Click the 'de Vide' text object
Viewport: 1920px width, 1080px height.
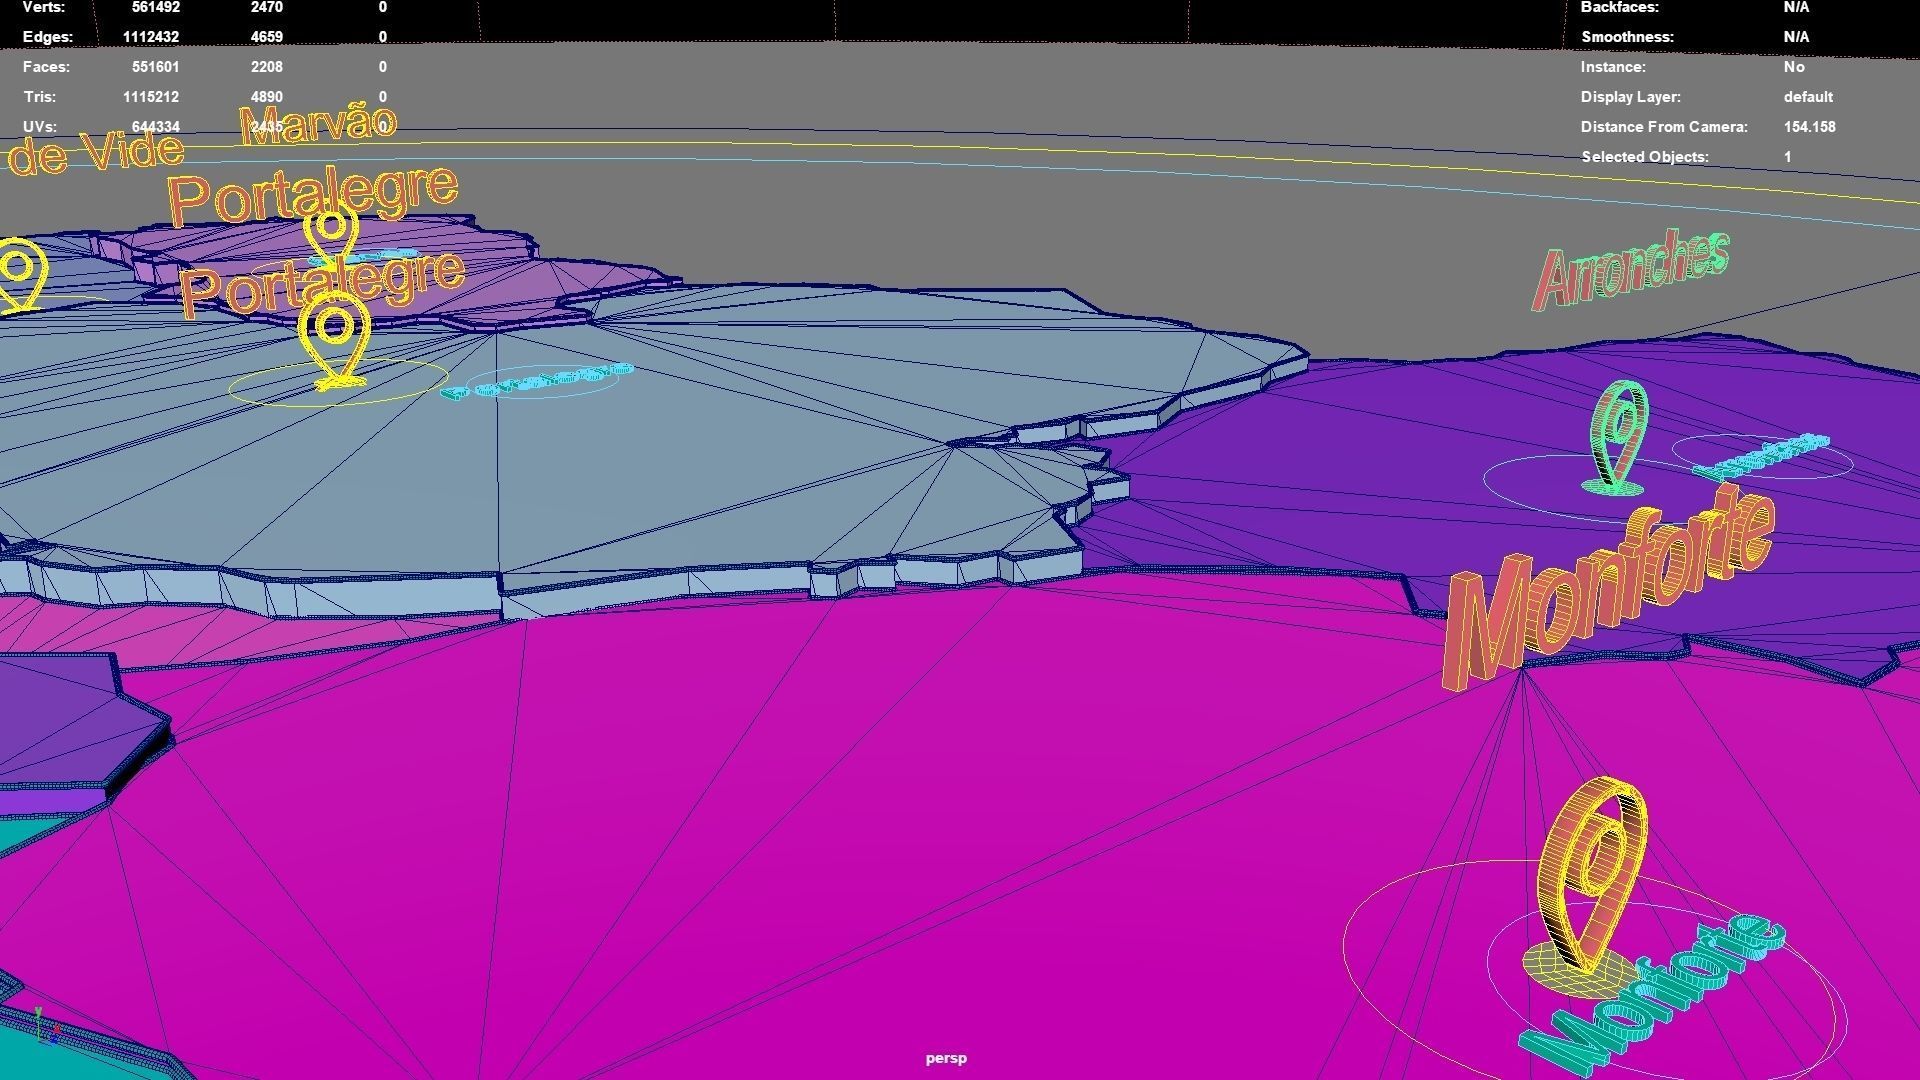click(95, 153)
